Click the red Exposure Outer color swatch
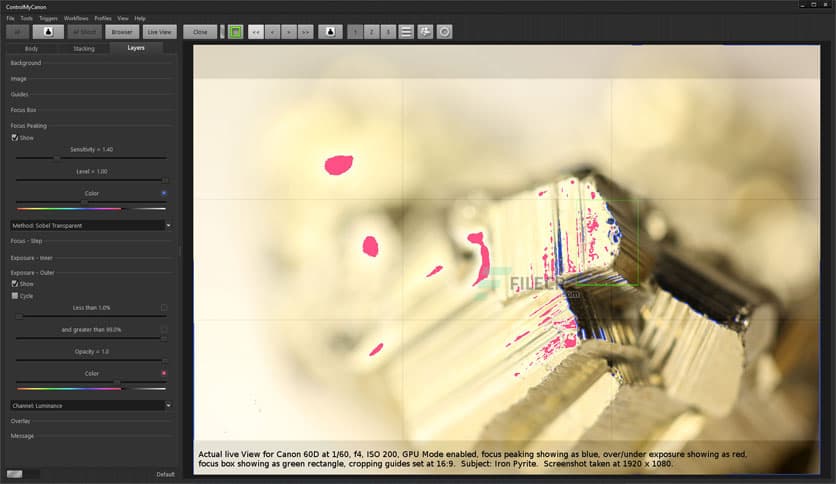Screen dimensions: 836x484 tap(164, 373)
